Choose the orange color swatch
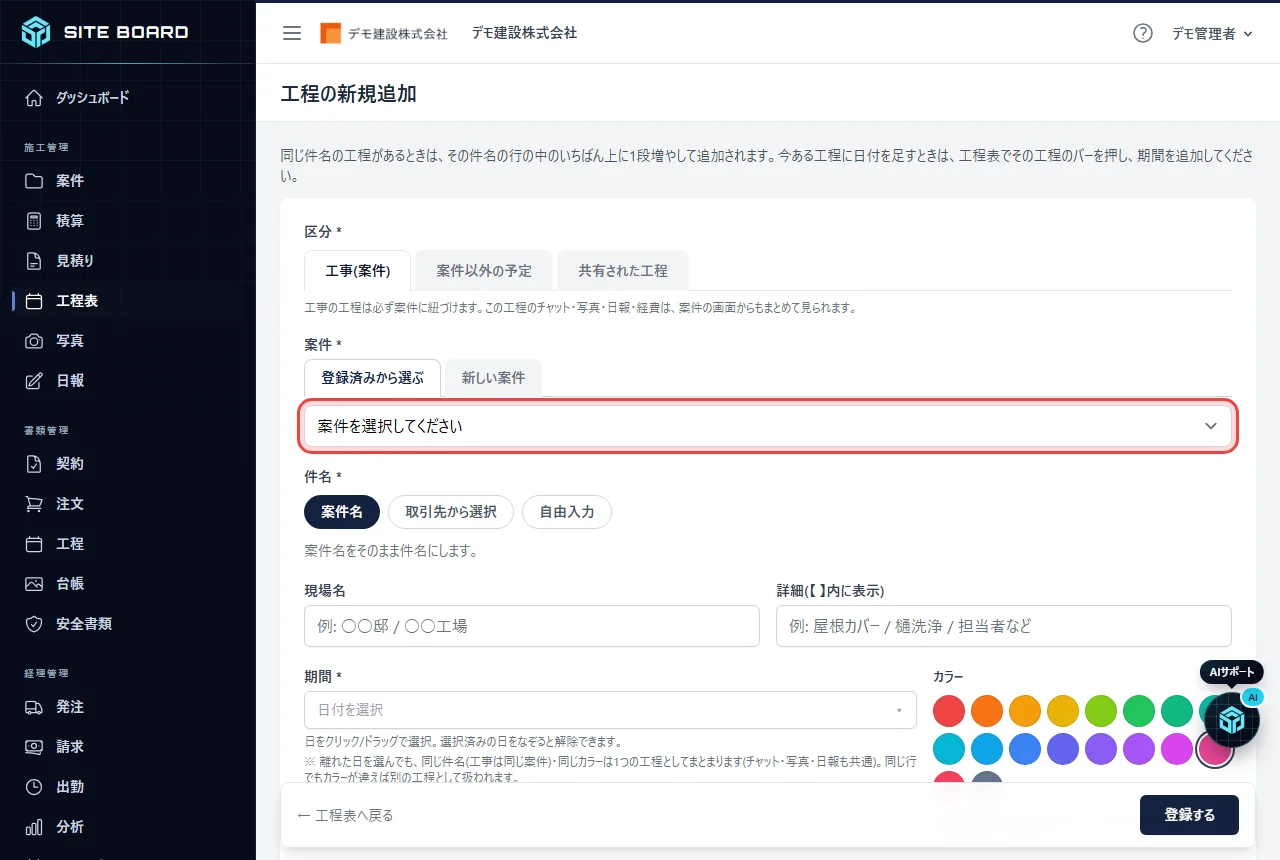Image resolution: width=1280 pixels, height=860 pixels. click(x=987, y=711)
